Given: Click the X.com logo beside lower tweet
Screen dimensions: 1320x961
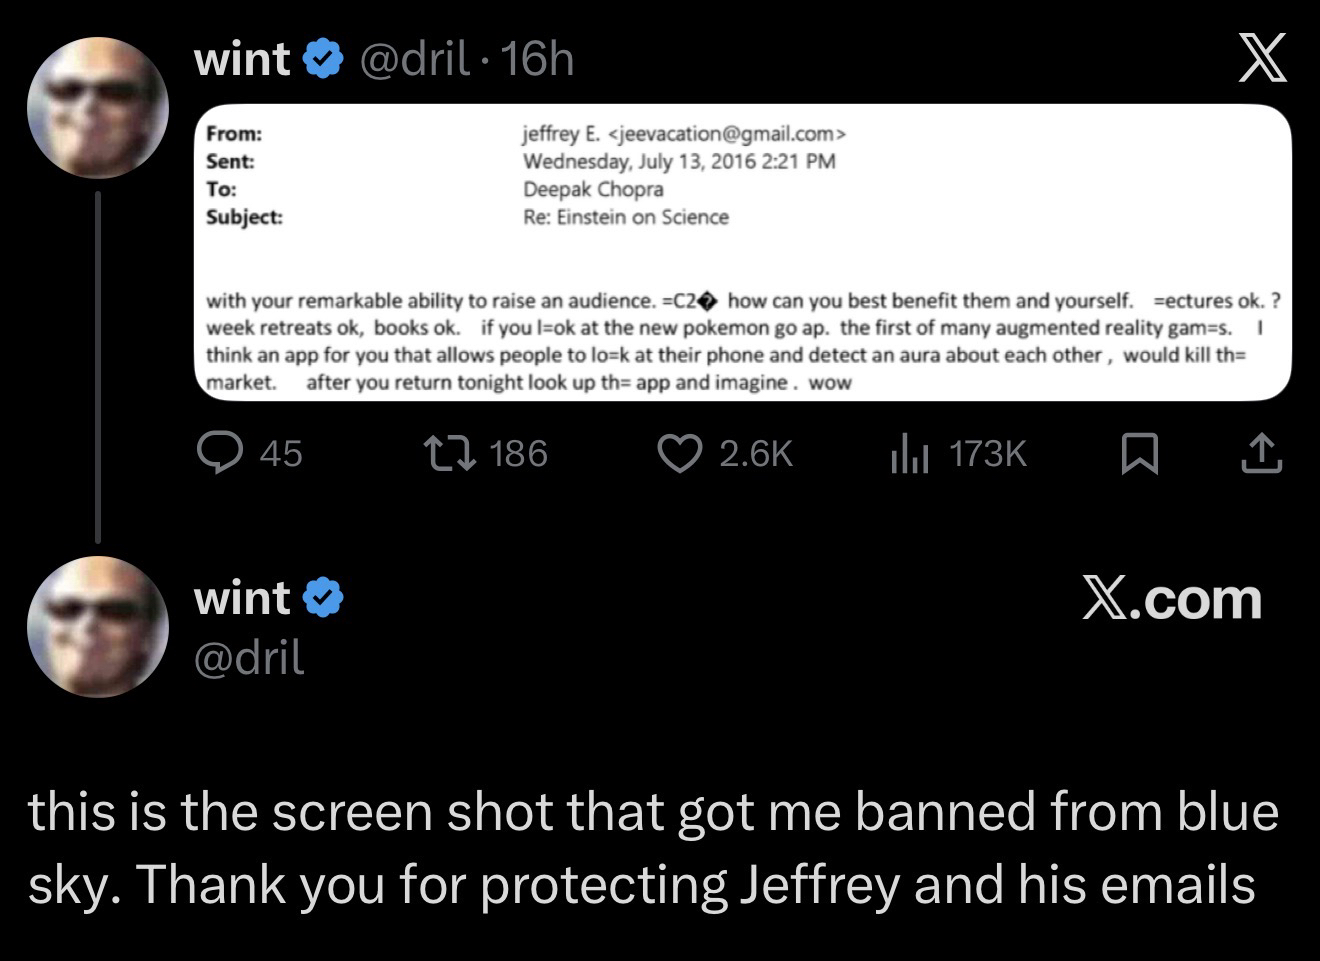Looking at the screenshot, I should click(x=1171, y=600).
